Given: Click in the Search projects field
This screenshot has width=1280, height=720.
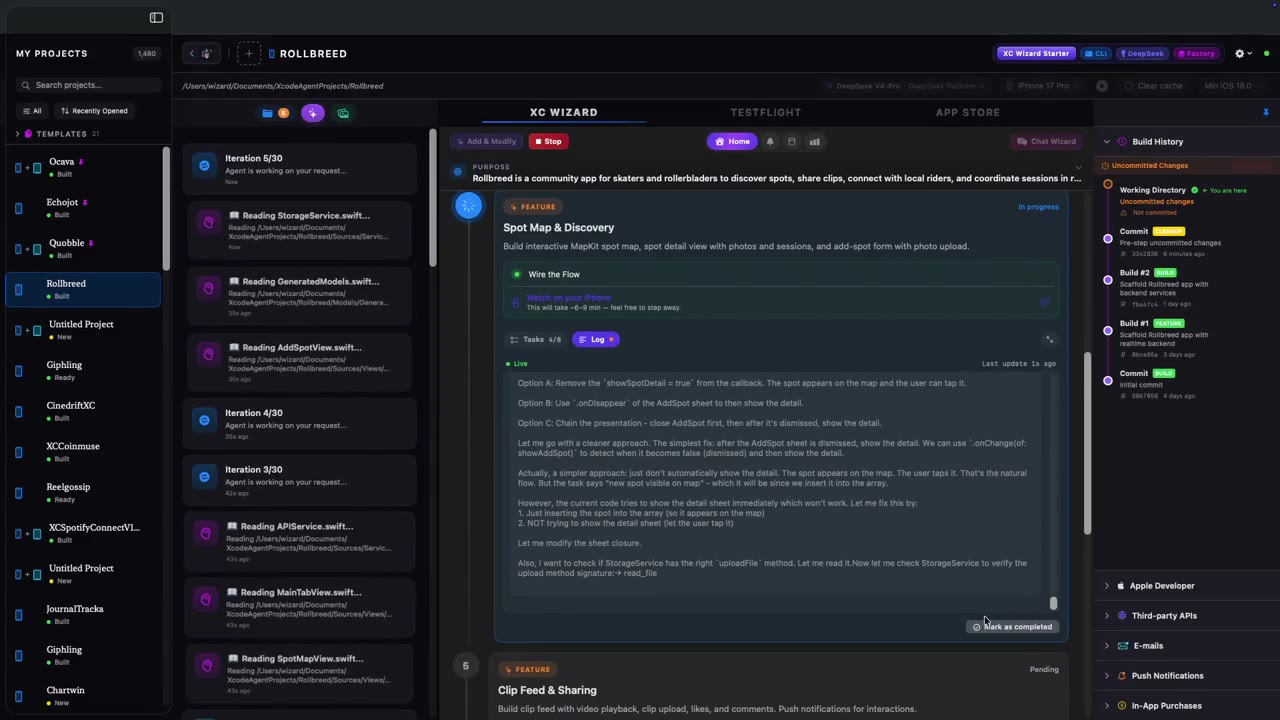Looking at the screenshot, I should [88, 85].
